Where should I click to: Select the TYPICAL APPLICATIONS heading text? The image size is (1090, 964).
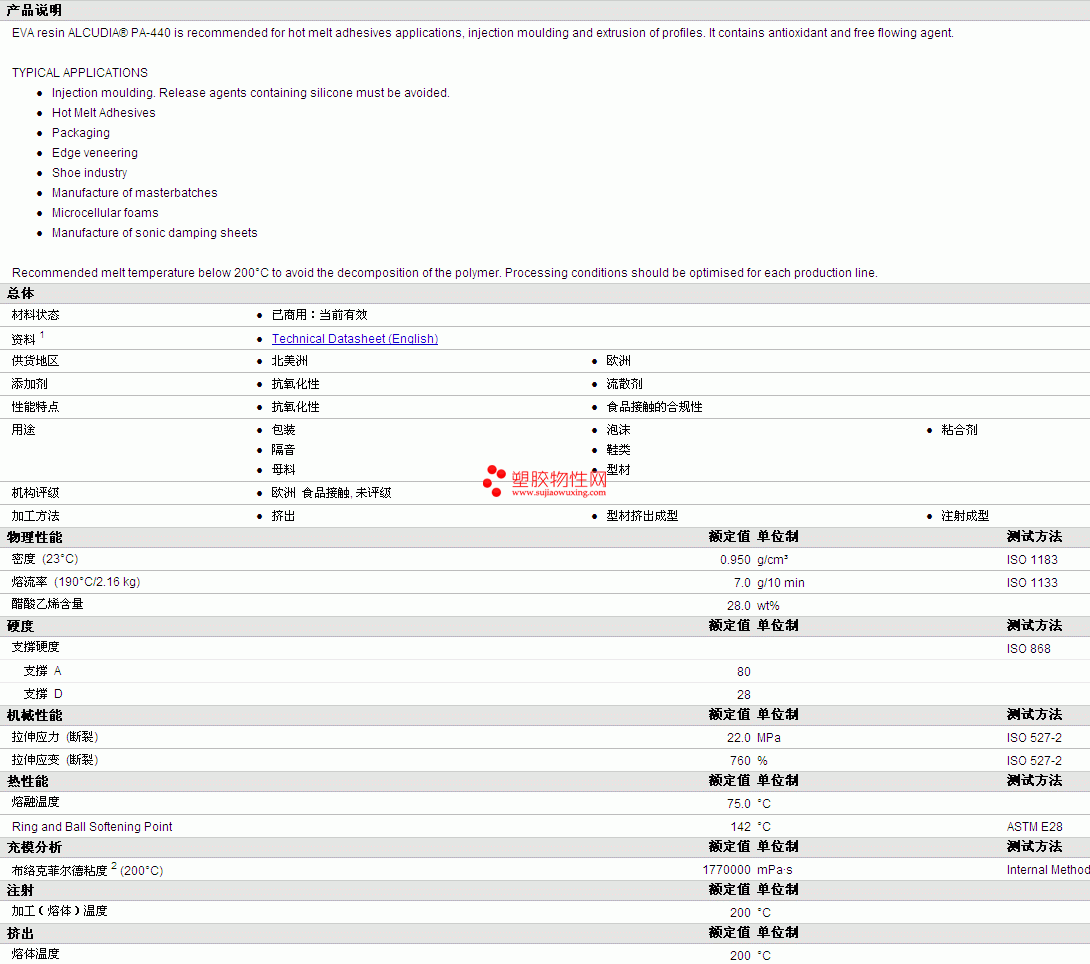coord(80,73)
